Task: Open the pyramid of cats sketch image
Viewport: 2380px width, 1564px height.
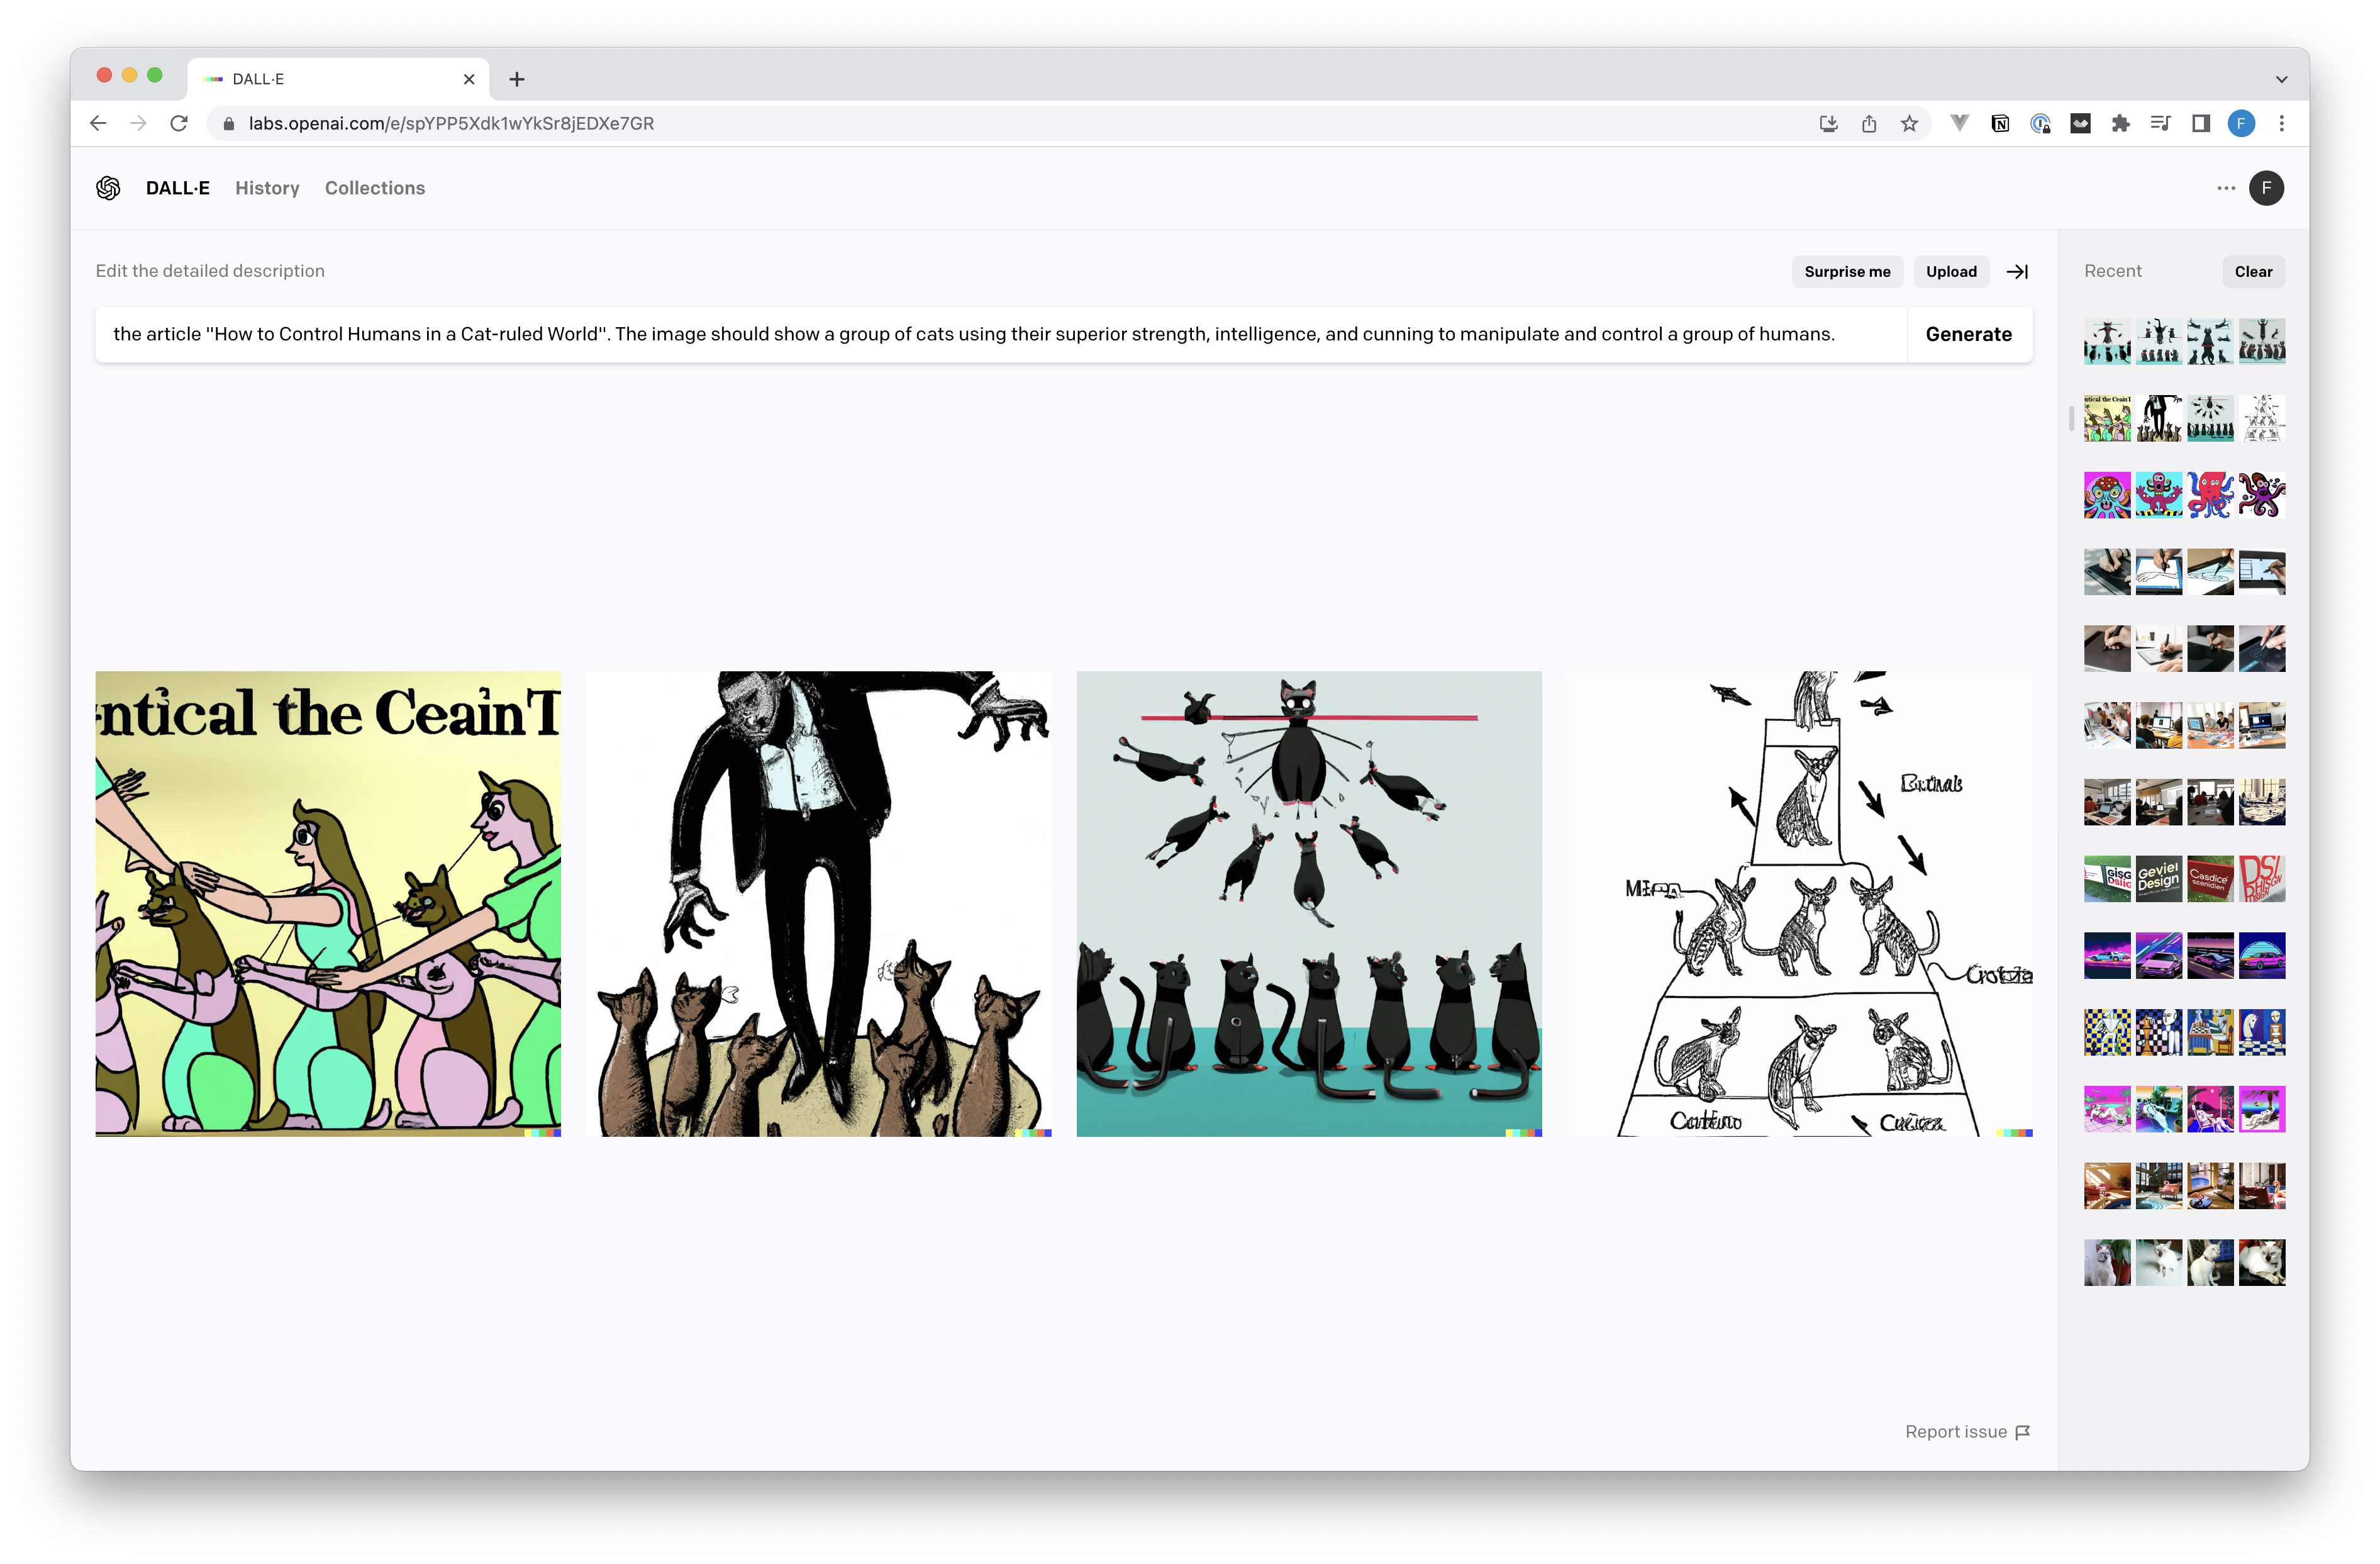Action: [1799, 903]
